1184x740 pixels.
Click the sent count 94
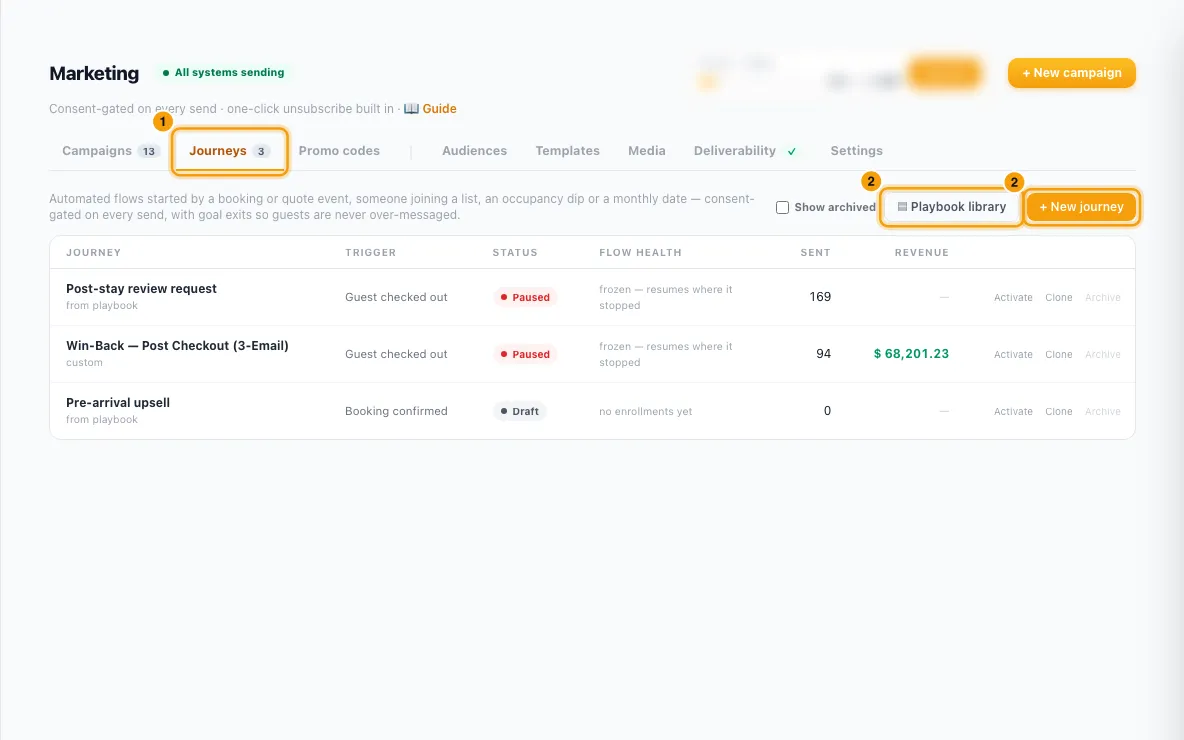point(824,353)
